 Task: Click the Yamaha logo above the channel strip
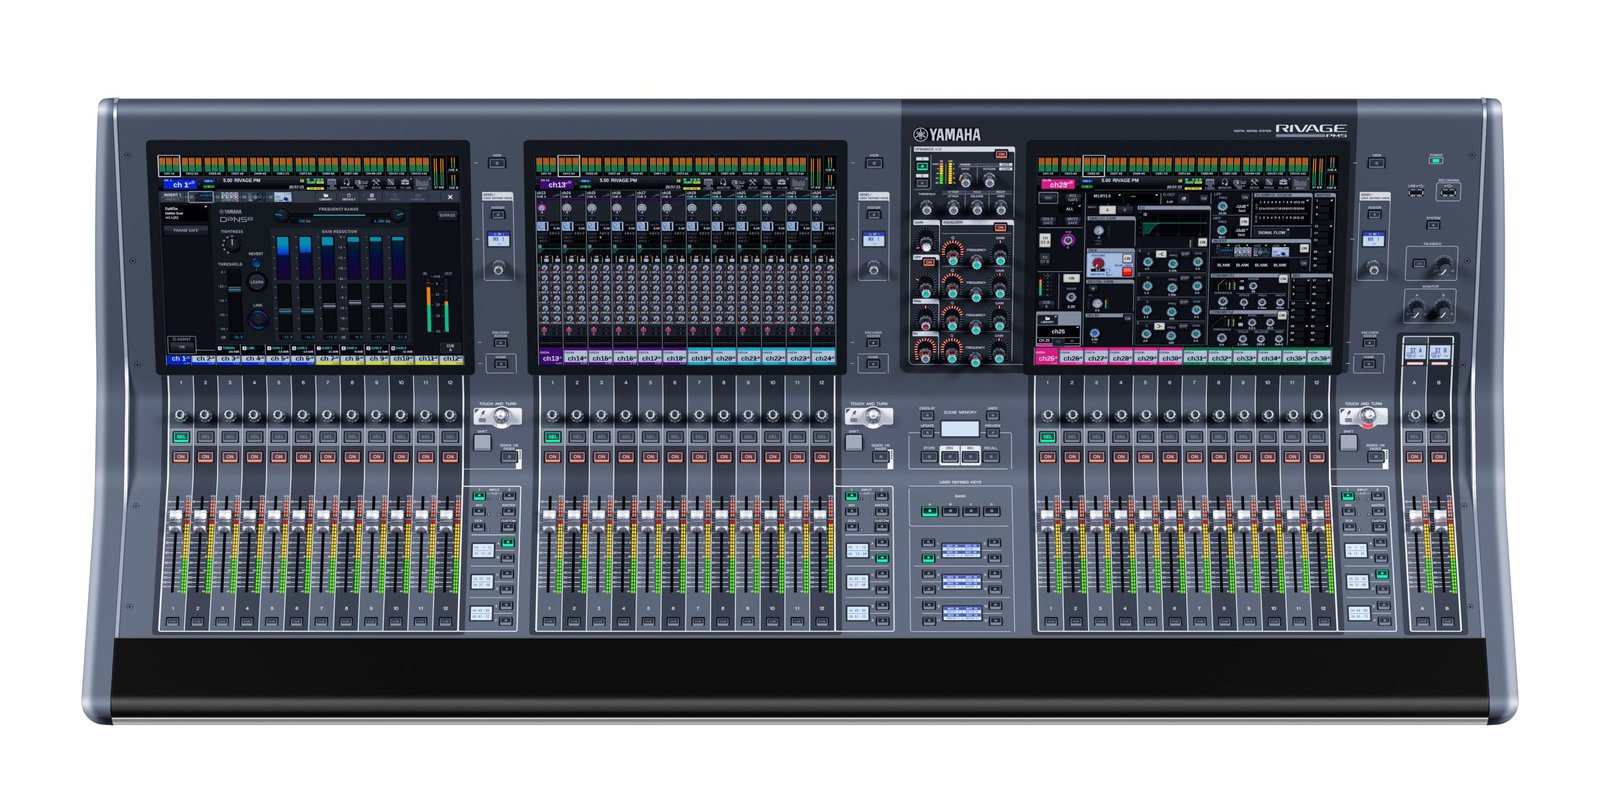pyautogui.click(x=945, y=135)
